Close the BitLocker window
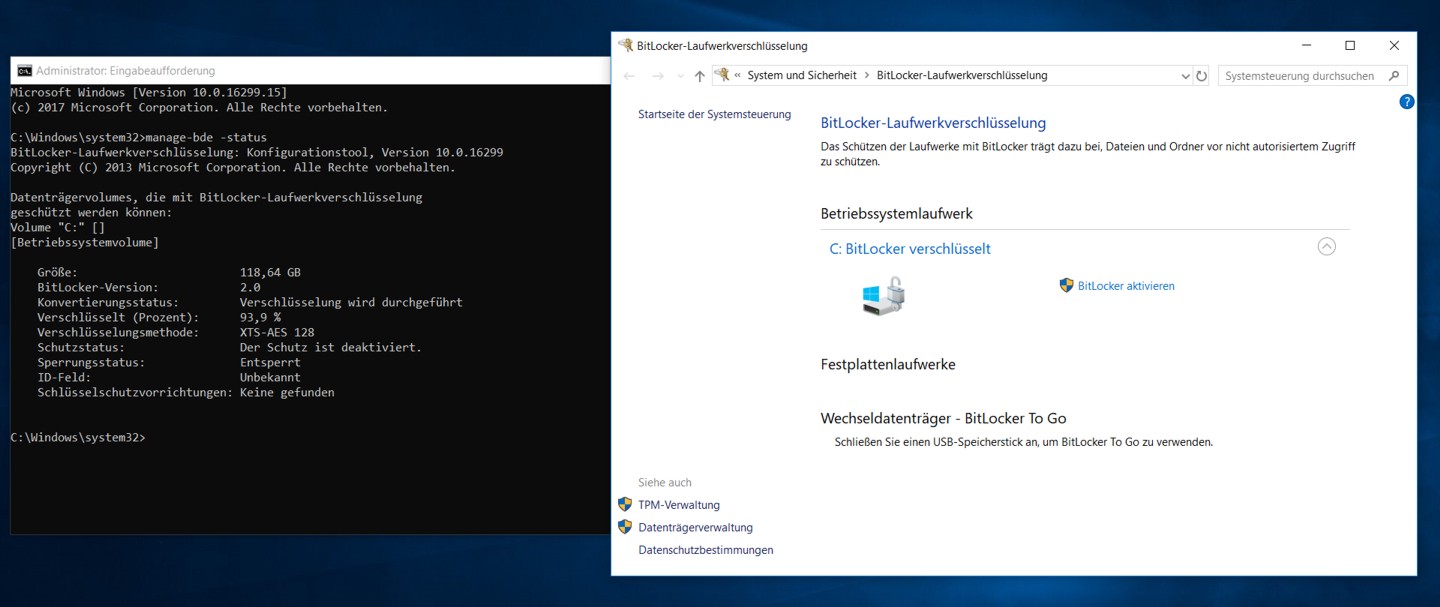 click(1394, 46)
